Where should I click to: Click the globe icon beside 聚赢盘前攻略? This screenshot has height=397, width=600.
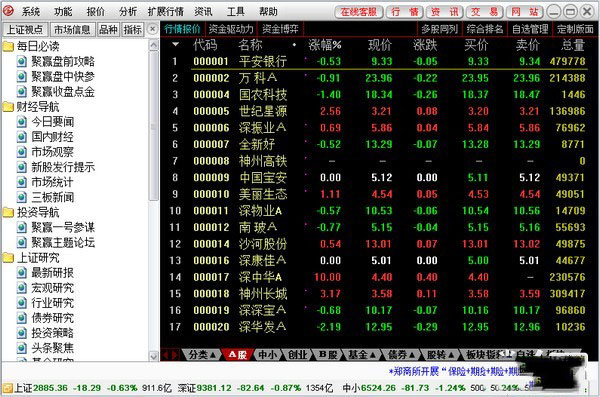(22, 62)
